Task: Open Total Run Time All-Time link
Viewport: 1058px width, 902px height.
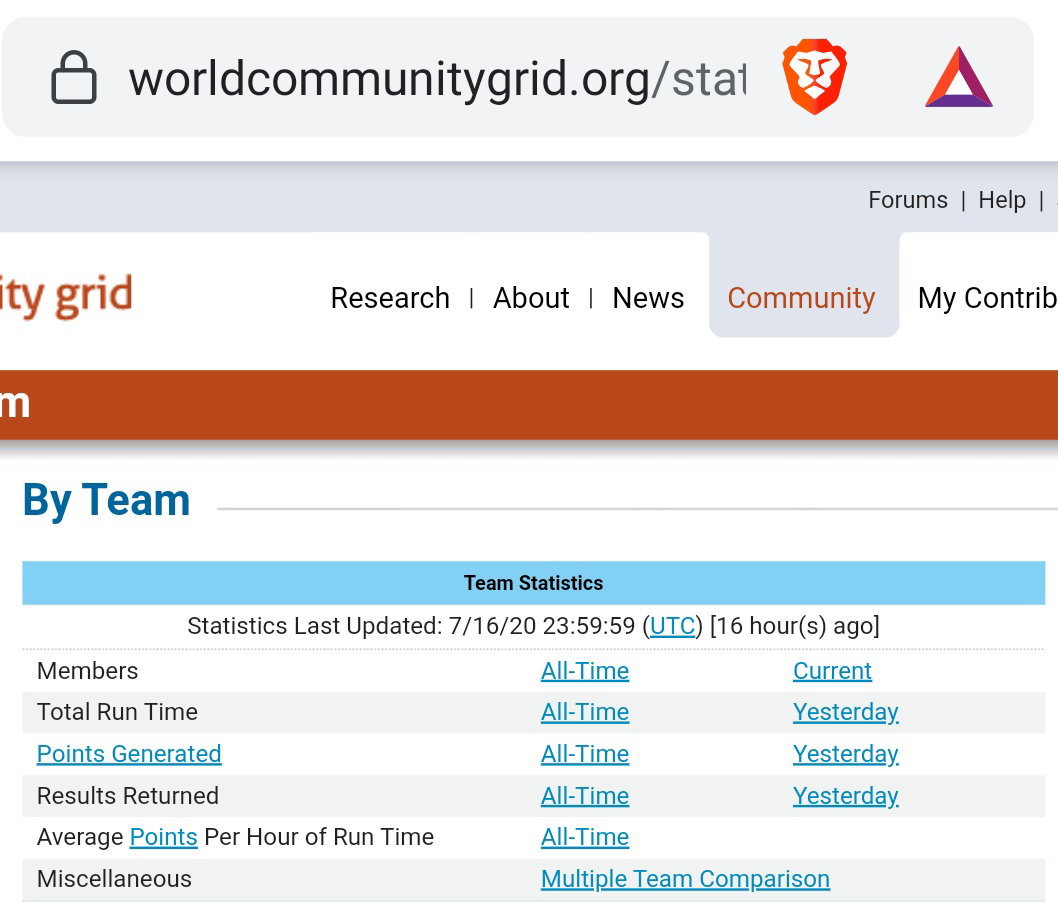Action: point(585,712)
